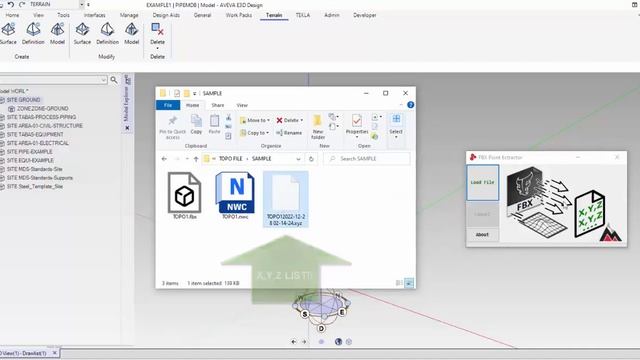Select SITE TABAS-EQUIPMENT in tree
The width and height of the screenshot is (640, 360).
[x=35, y=134]
